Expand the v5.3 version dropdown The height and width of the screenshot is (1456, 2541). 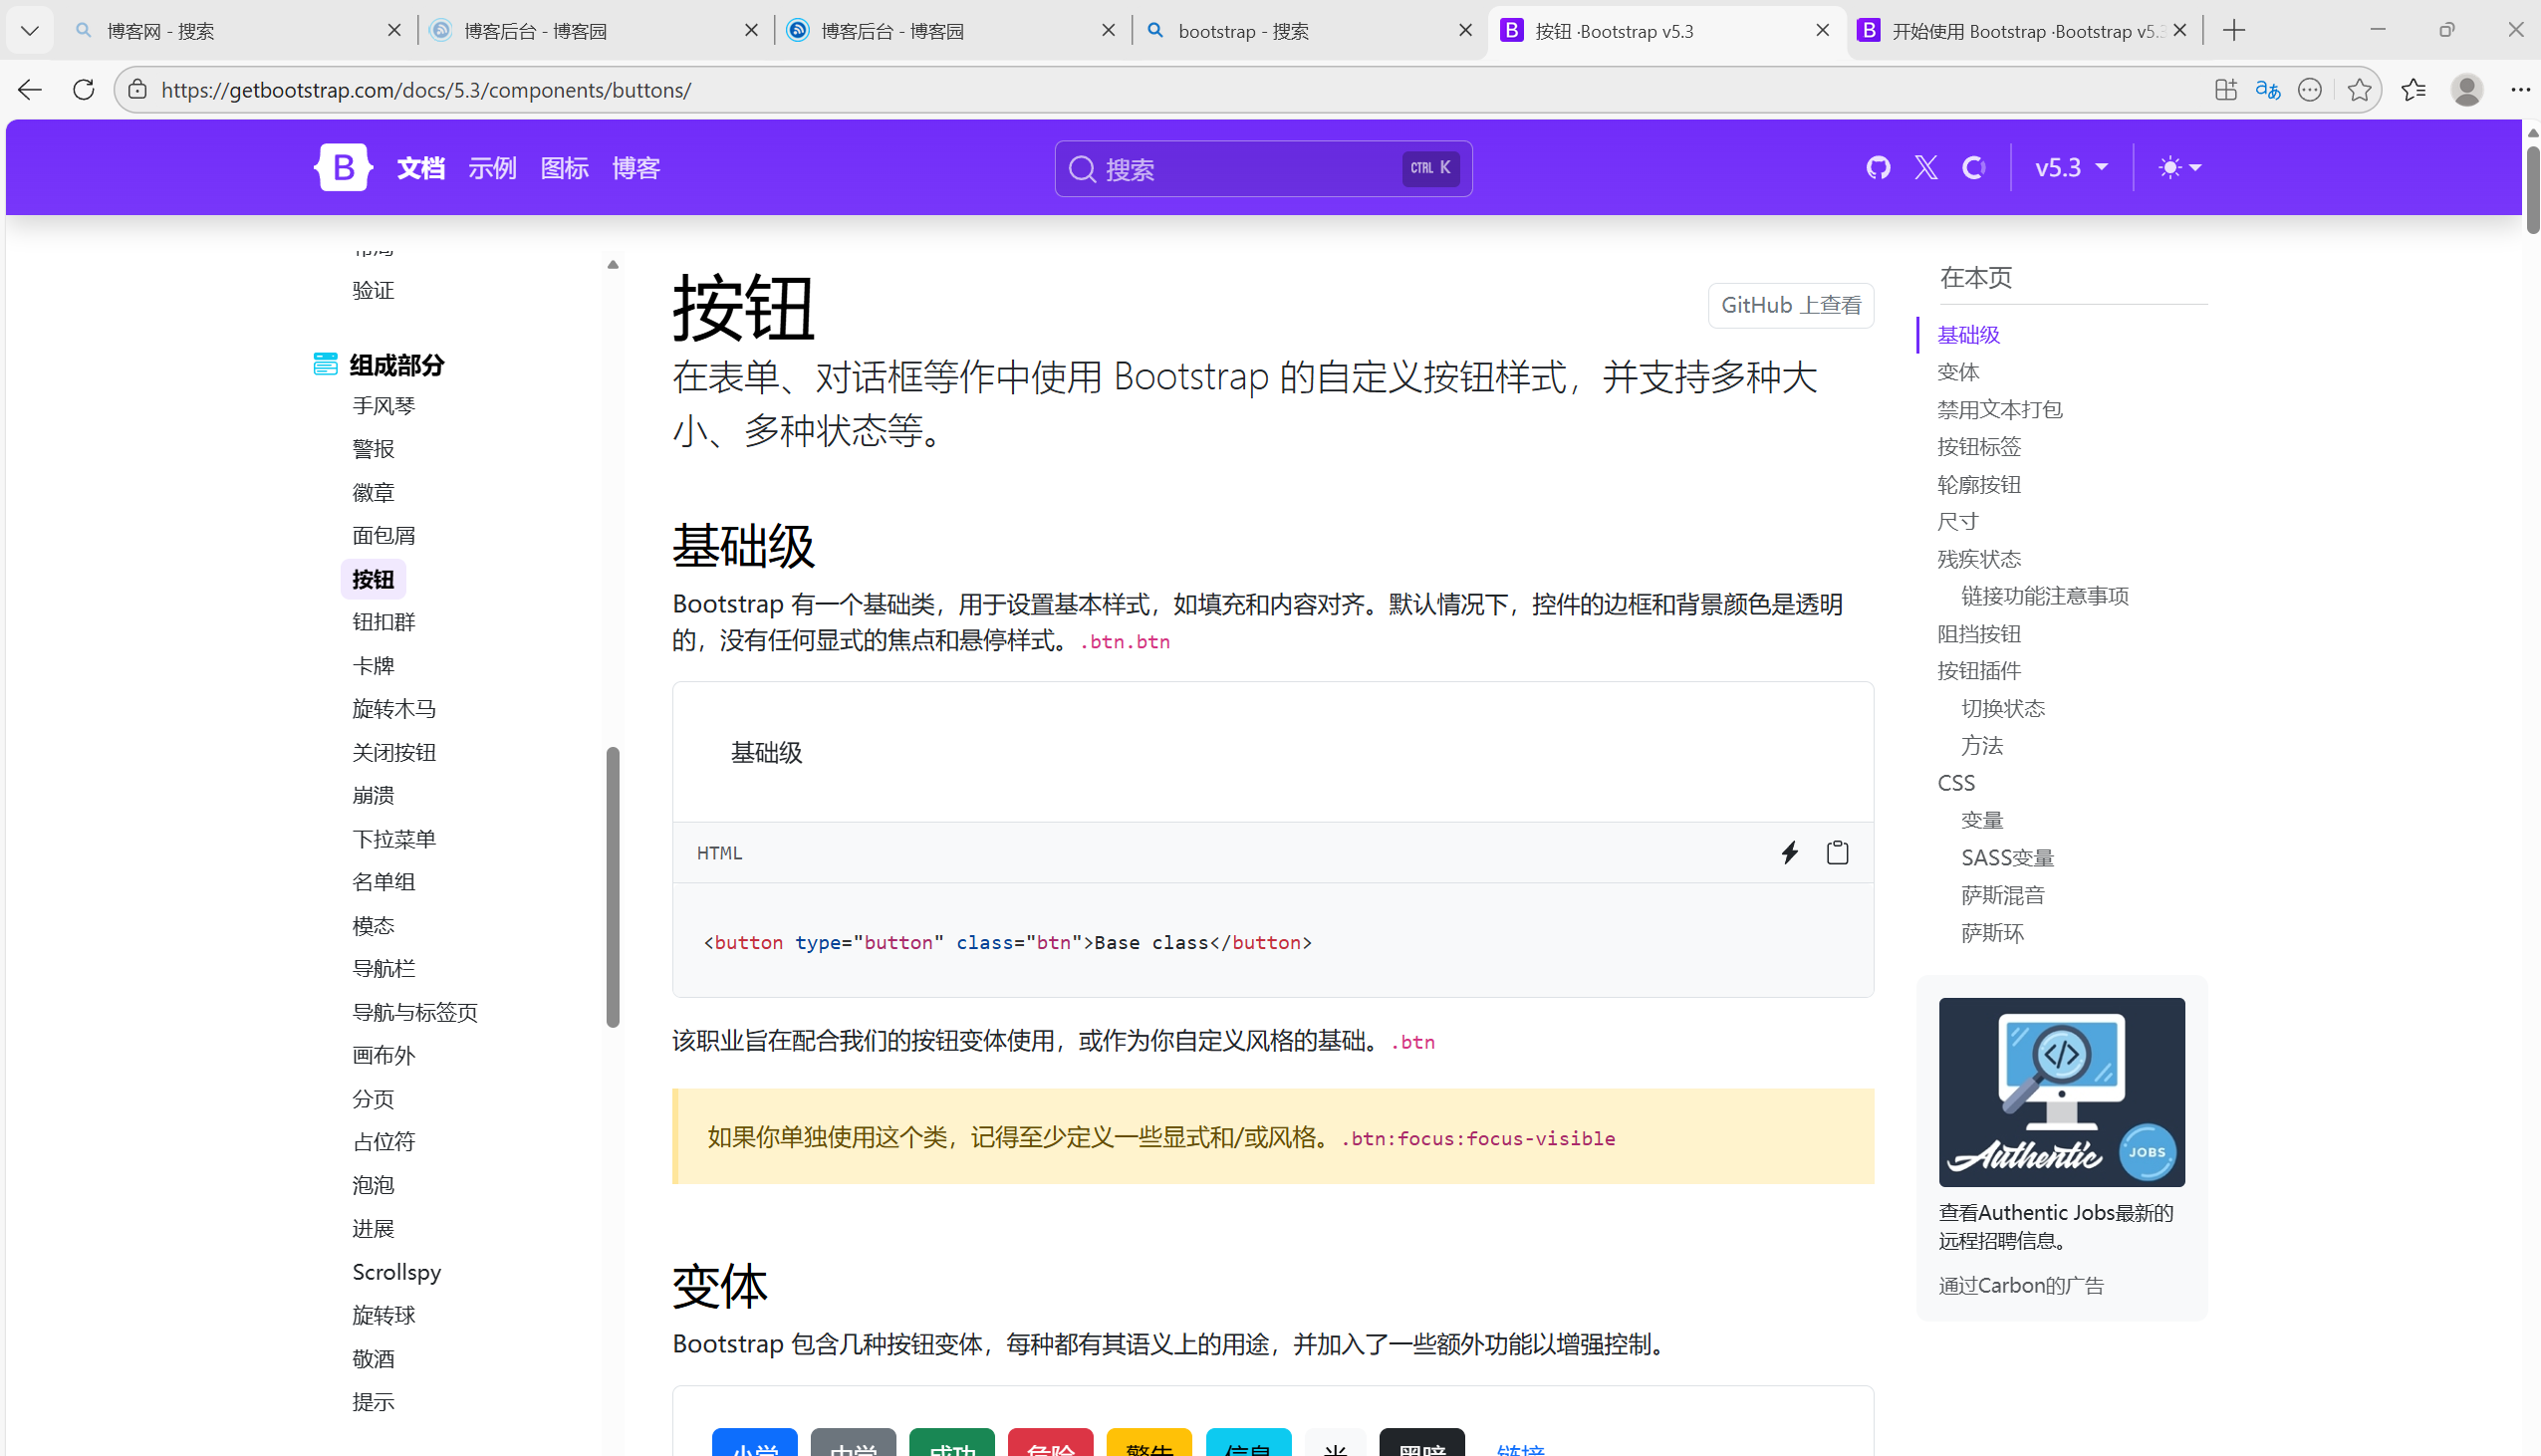(x=2071, y=167)
